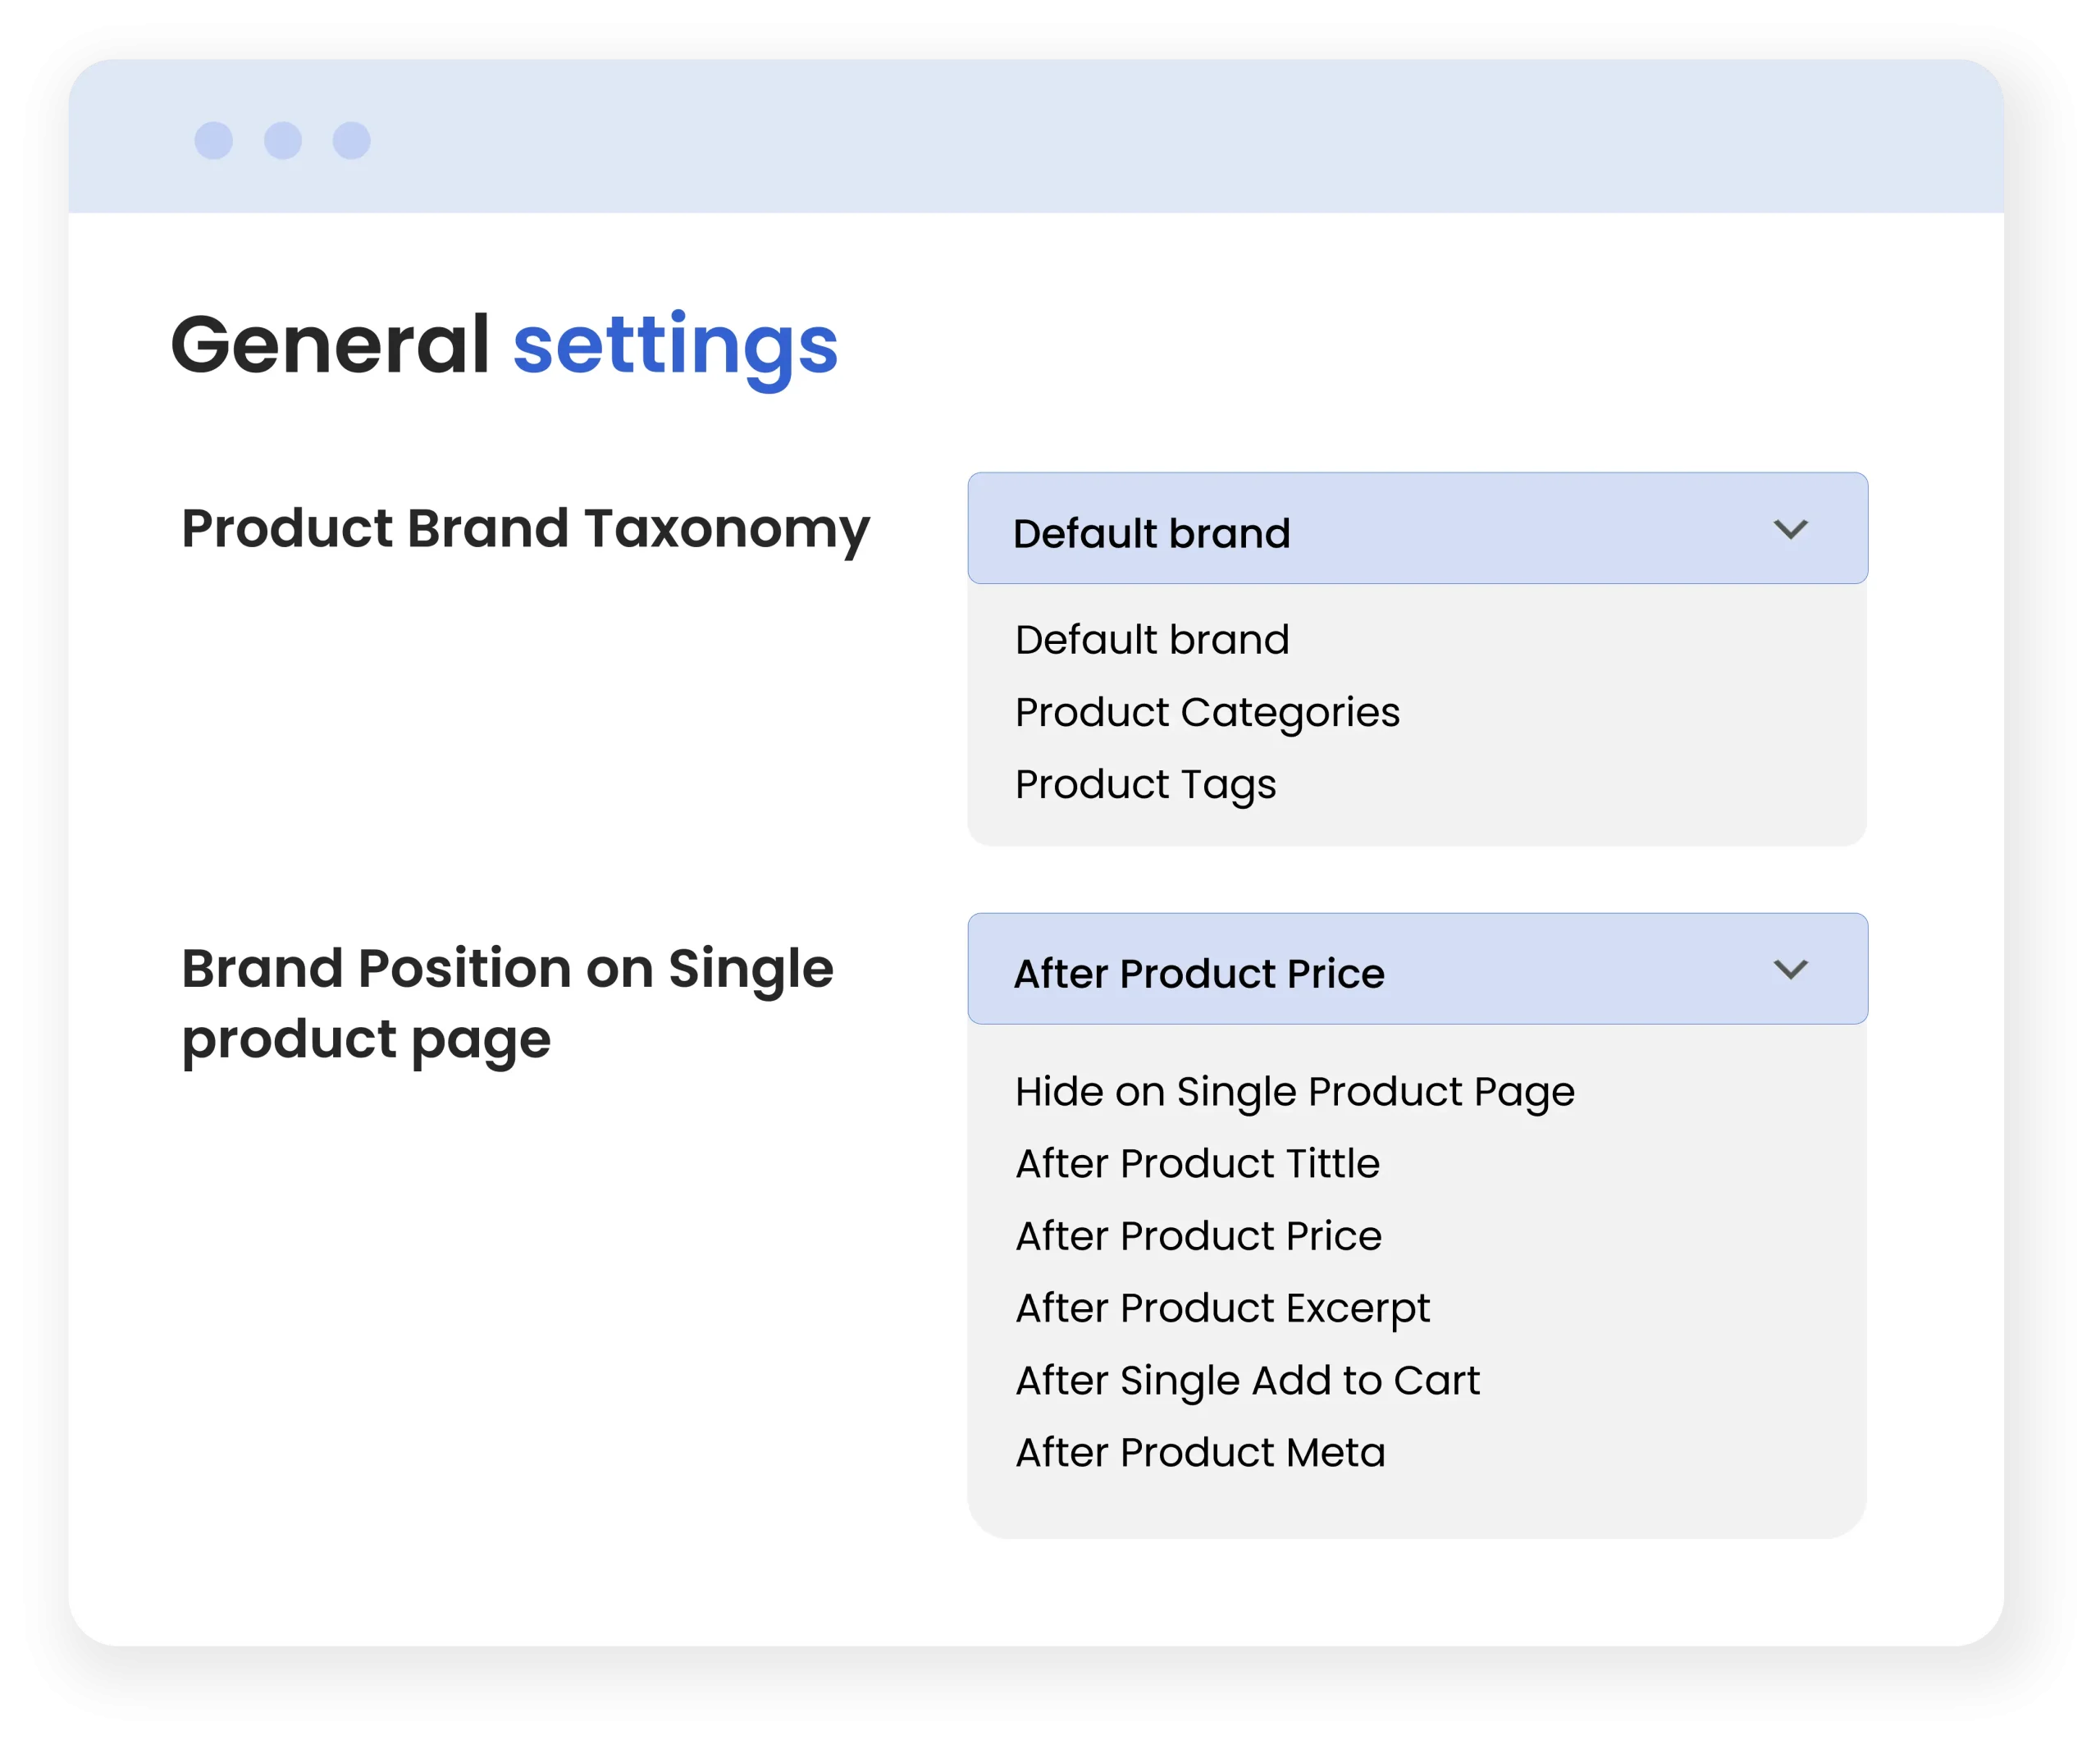2100x1744 pixels.
Task: Pick Product Tags from taxonomy options
Action: [x=1145, y=784]
